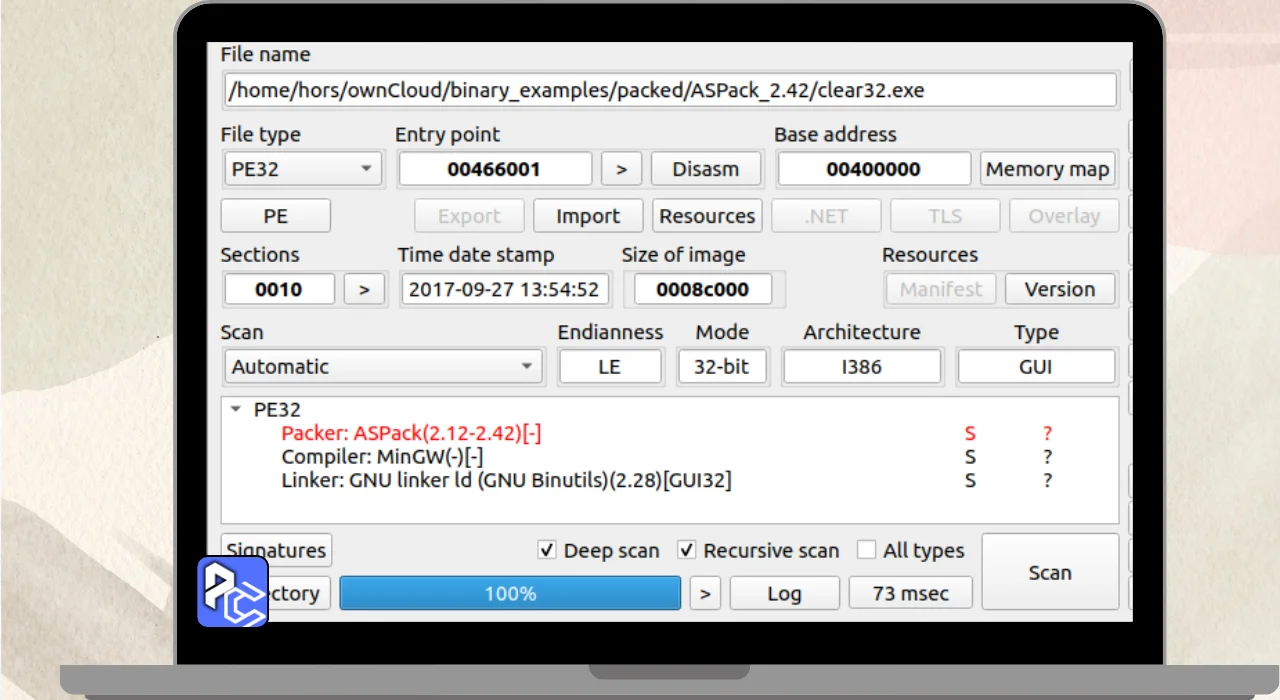1280x700 pixels.
Task: Click the File name path field
Action: pos(670,90)
